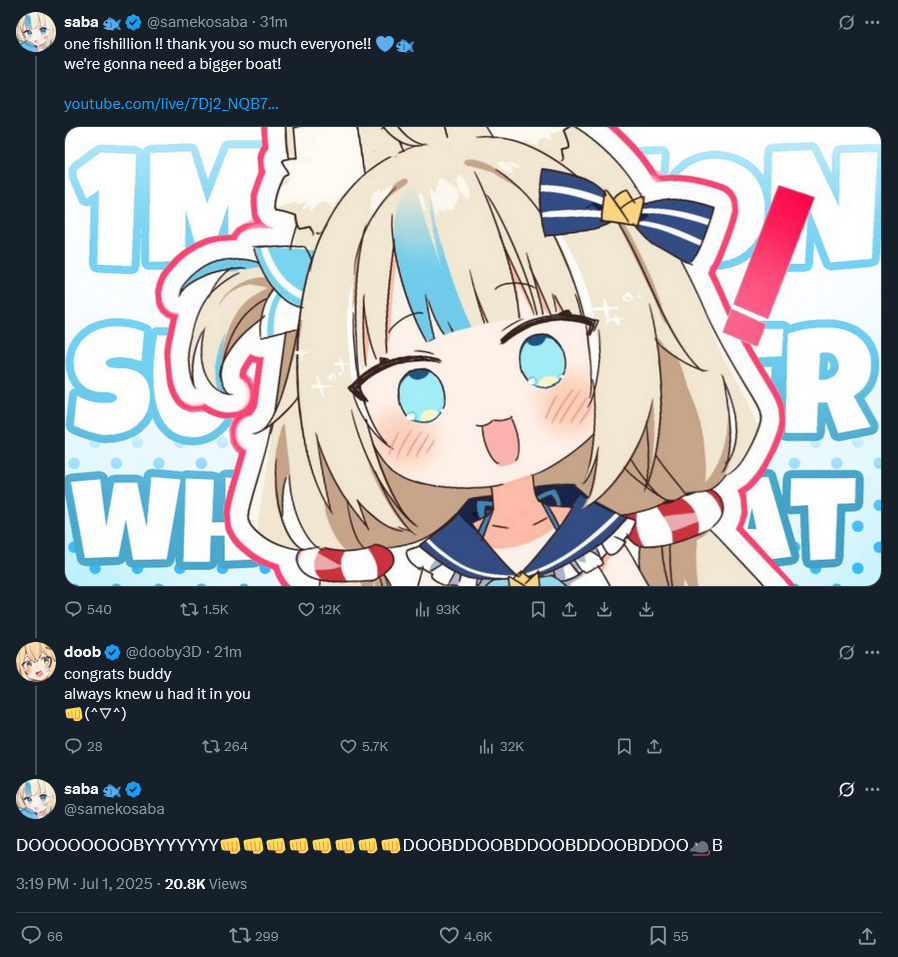Share saba's top tweet via share icon

[569, 609]
